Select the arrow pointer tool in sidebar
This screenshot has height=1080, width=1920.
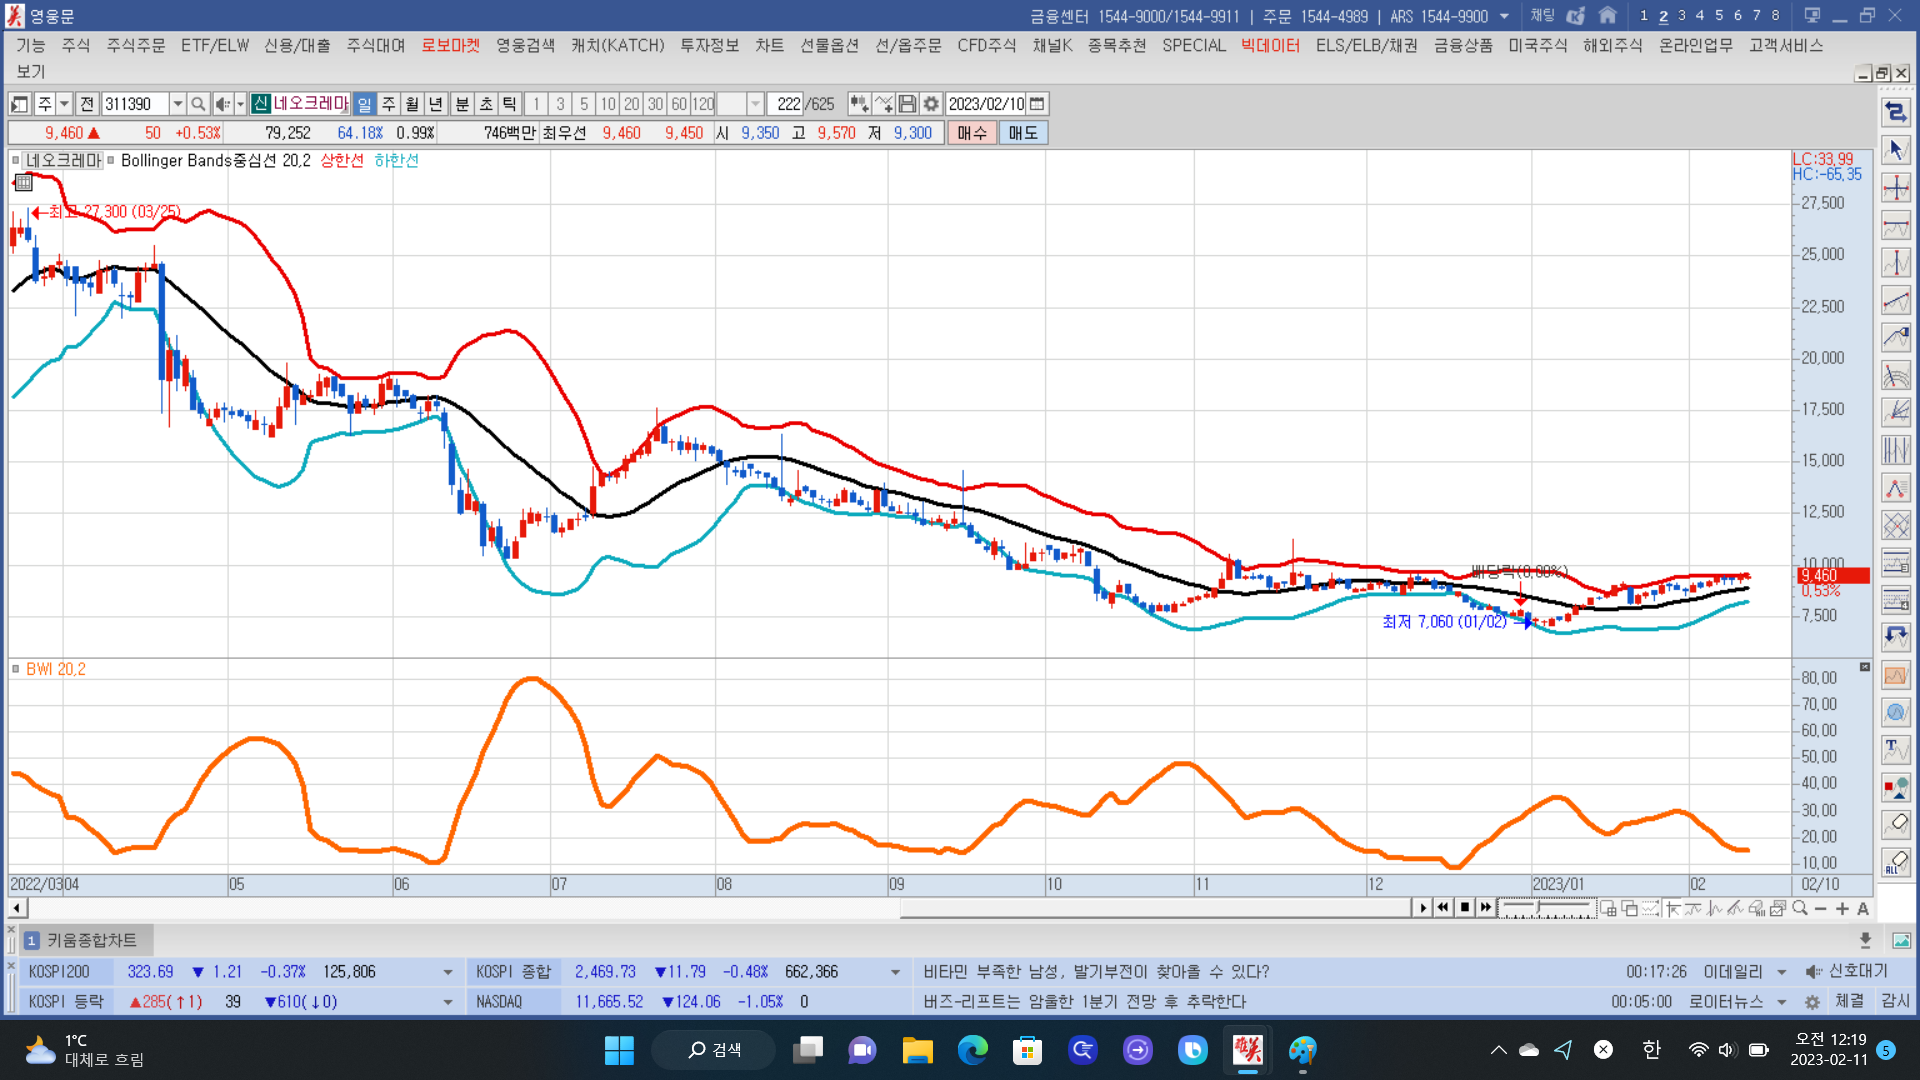(1895, 150)
